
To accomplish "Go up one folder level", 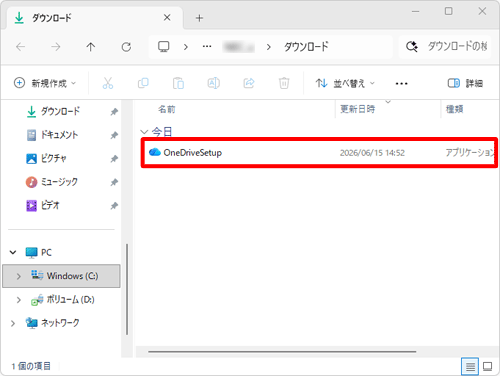I will (x=91, y=47).
